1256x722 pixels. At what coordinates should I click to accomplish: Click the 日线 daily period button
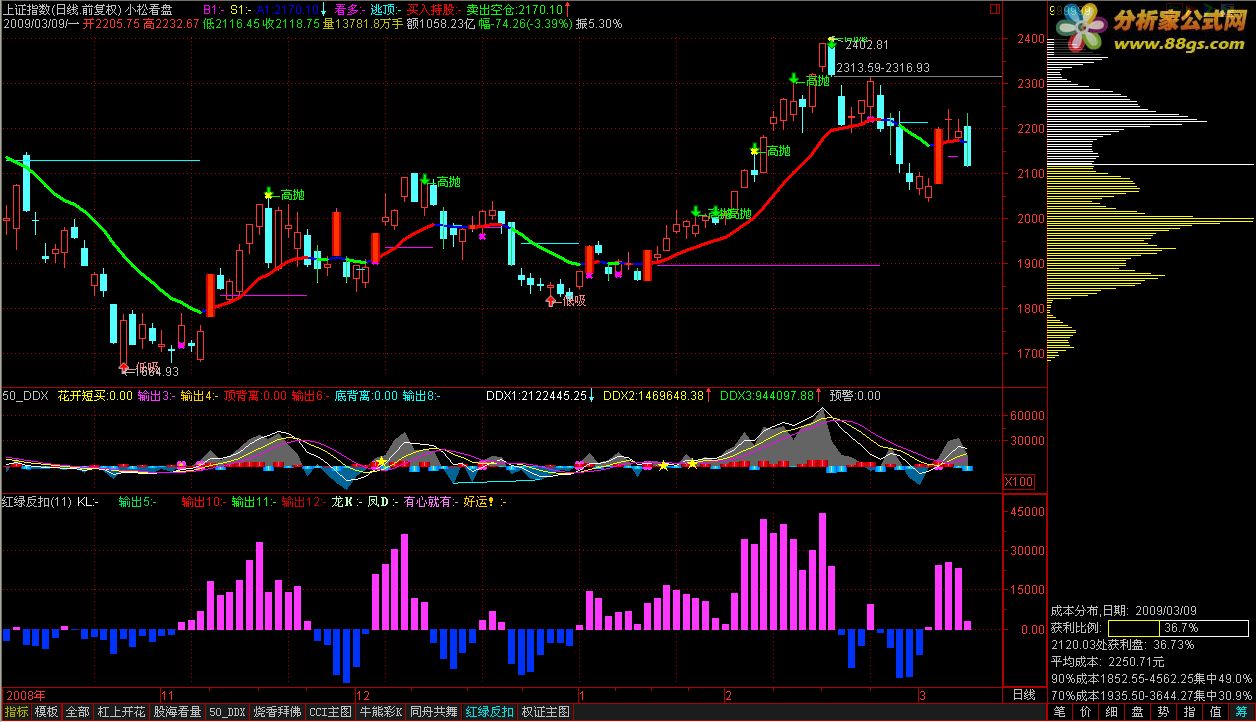tap(1025, 695)
